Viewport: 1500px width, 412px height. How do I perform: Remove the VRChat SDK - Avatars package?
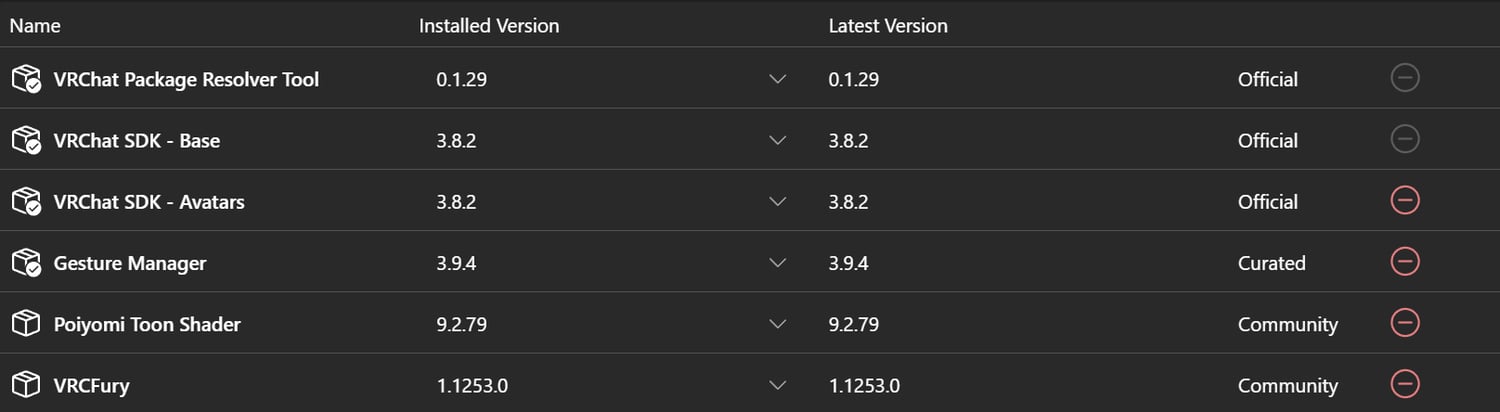pyautogui.click(x=1405, y=201)
